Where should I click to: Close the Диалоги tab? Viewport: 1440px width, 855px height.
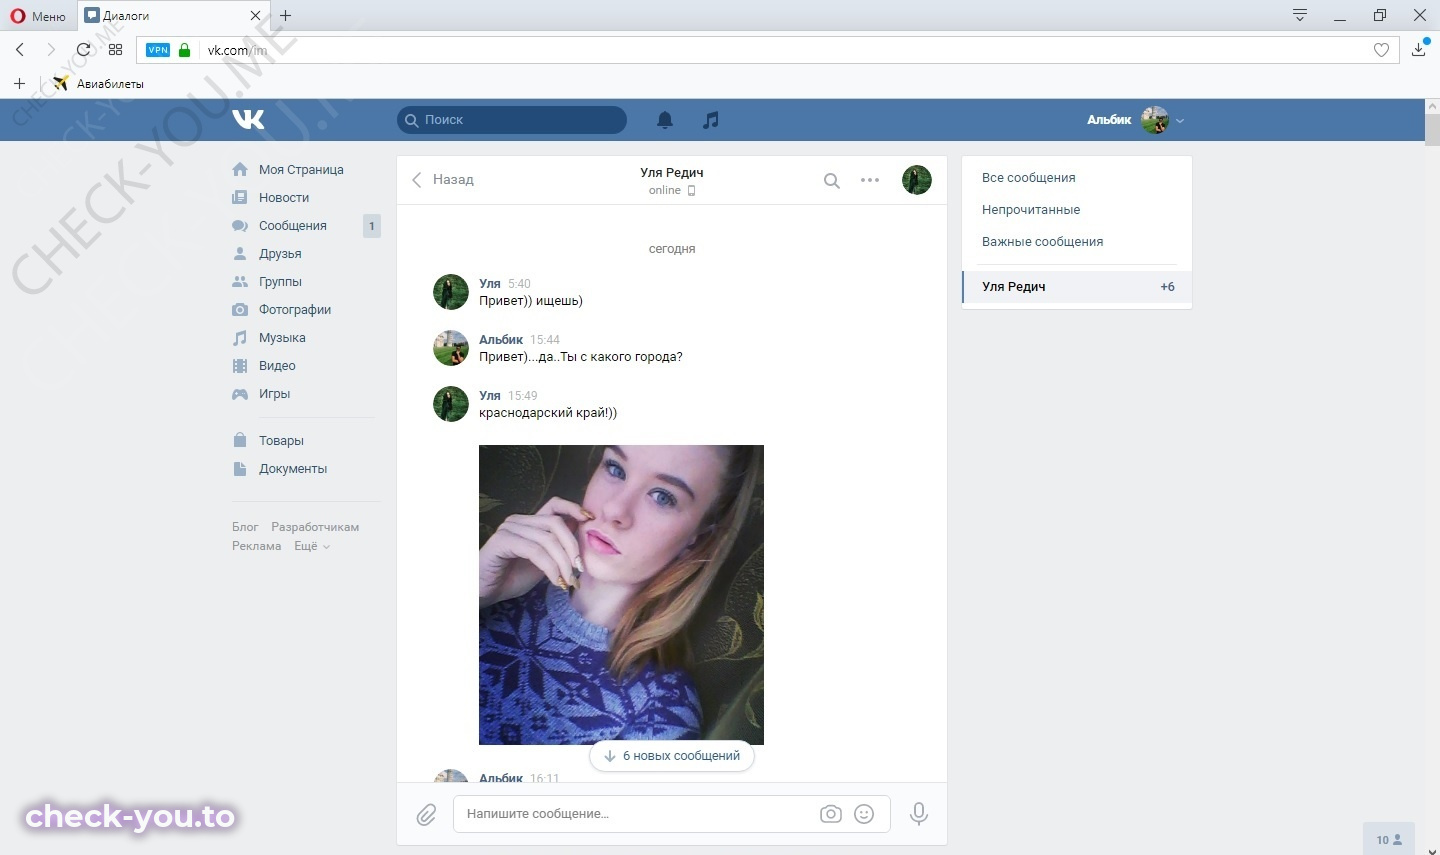point(255,16)
